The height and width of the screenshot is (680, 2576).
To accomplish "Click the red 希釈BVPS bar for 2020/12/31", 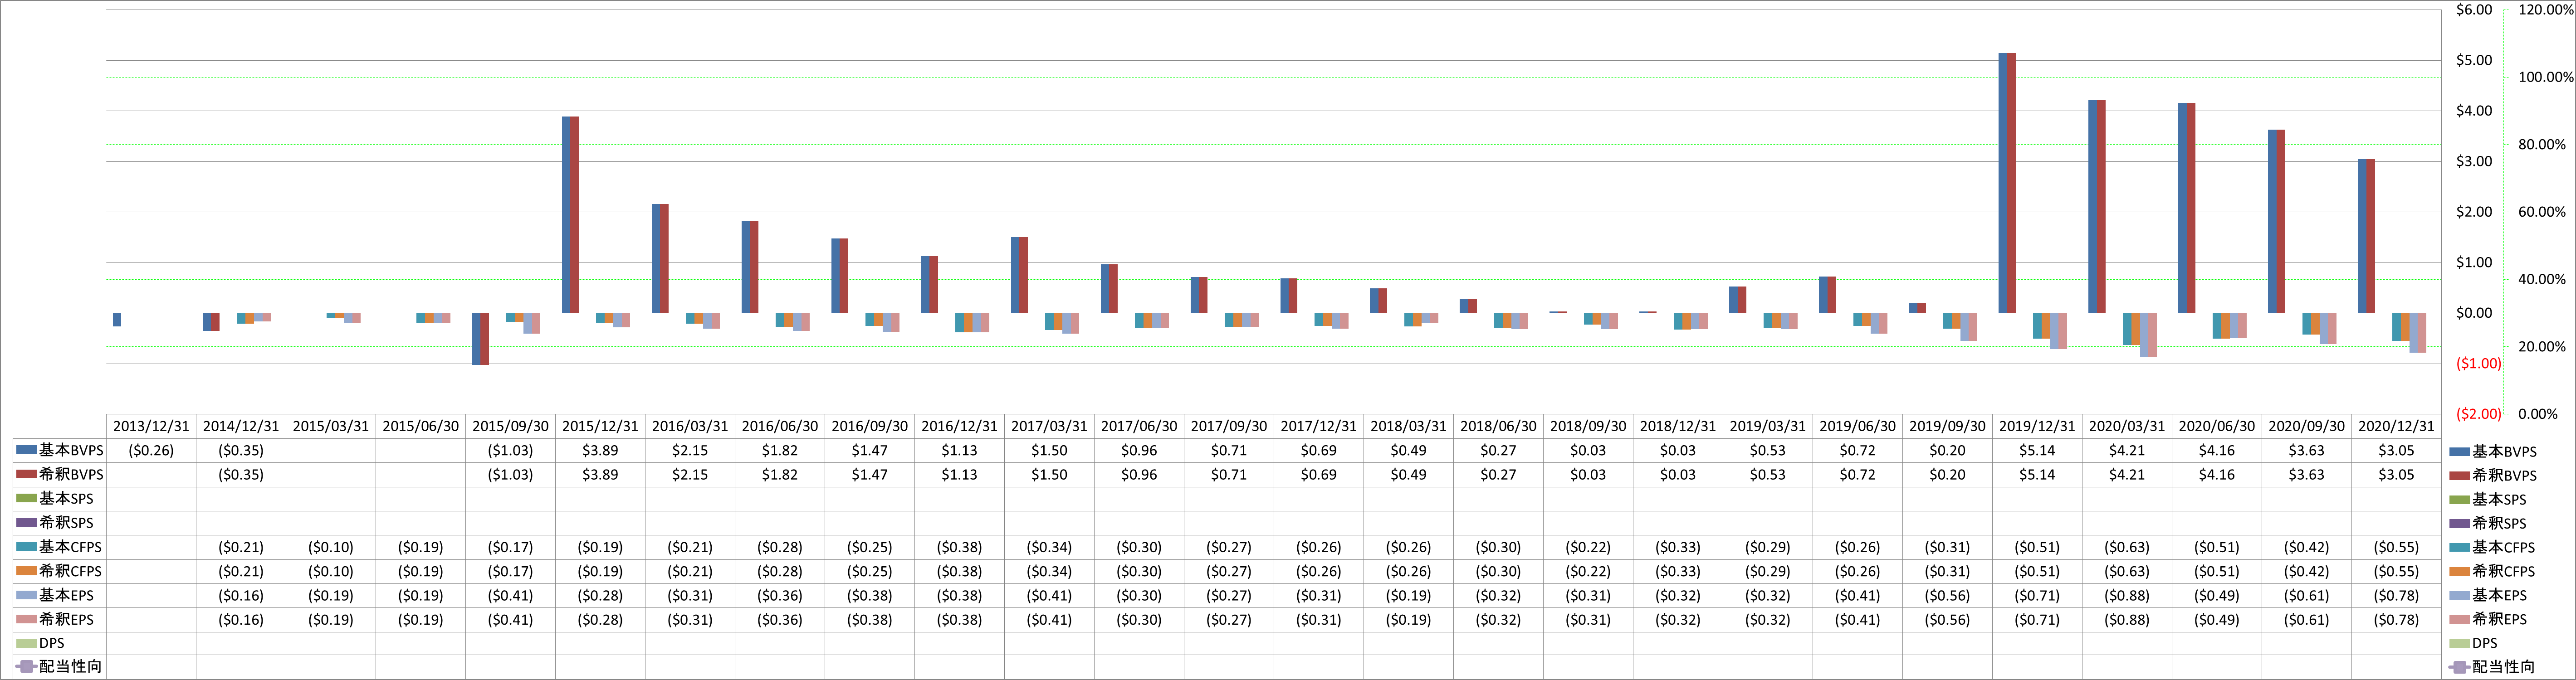I will coord(2371,236).
